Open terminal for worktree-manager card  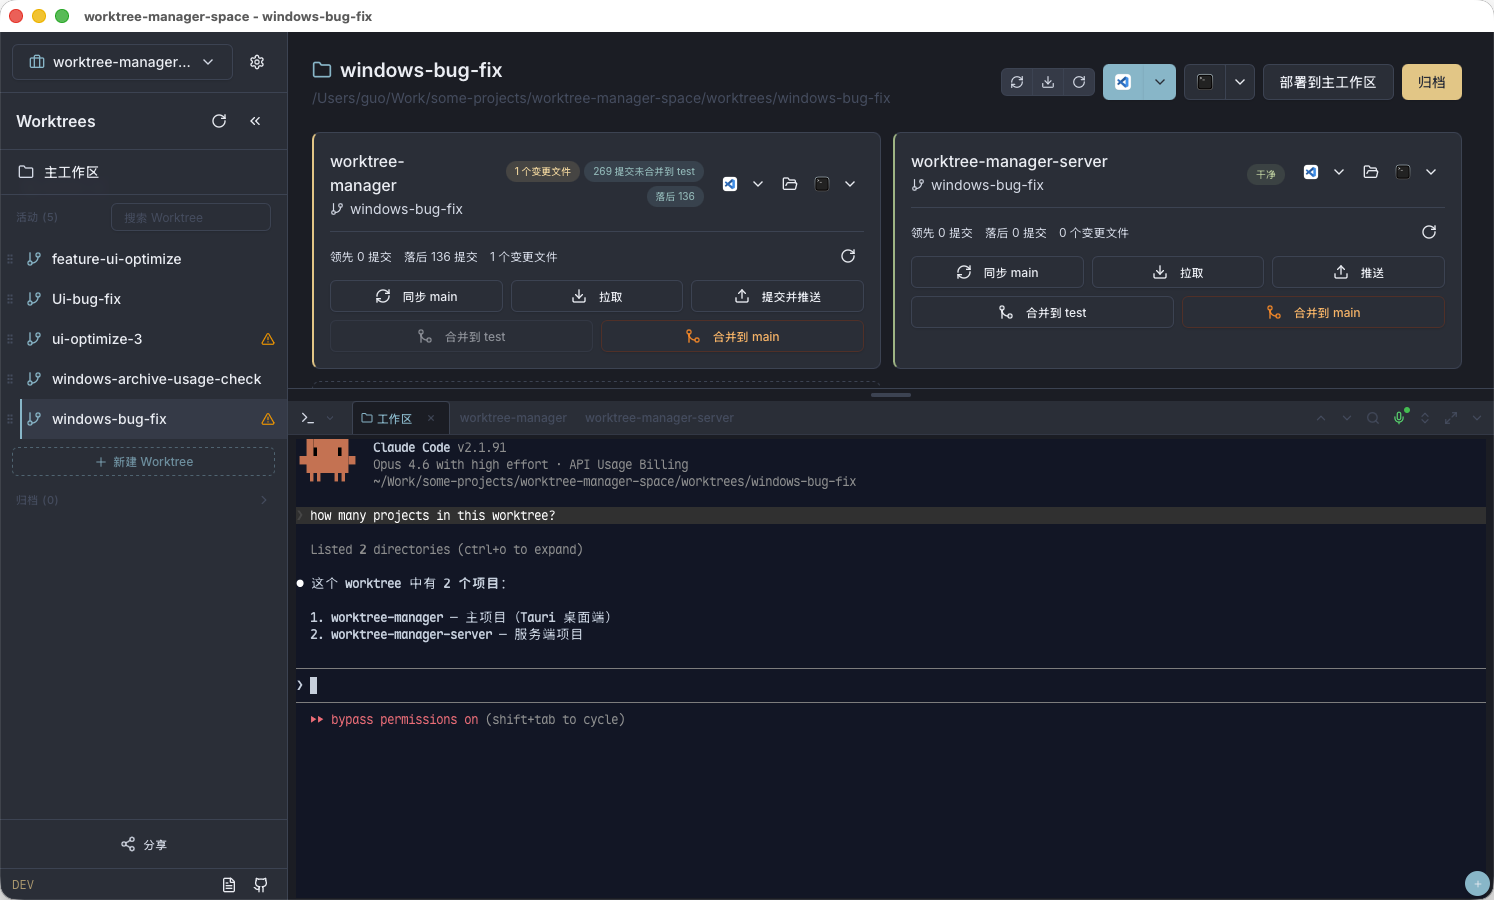click(x=822, y=184)
